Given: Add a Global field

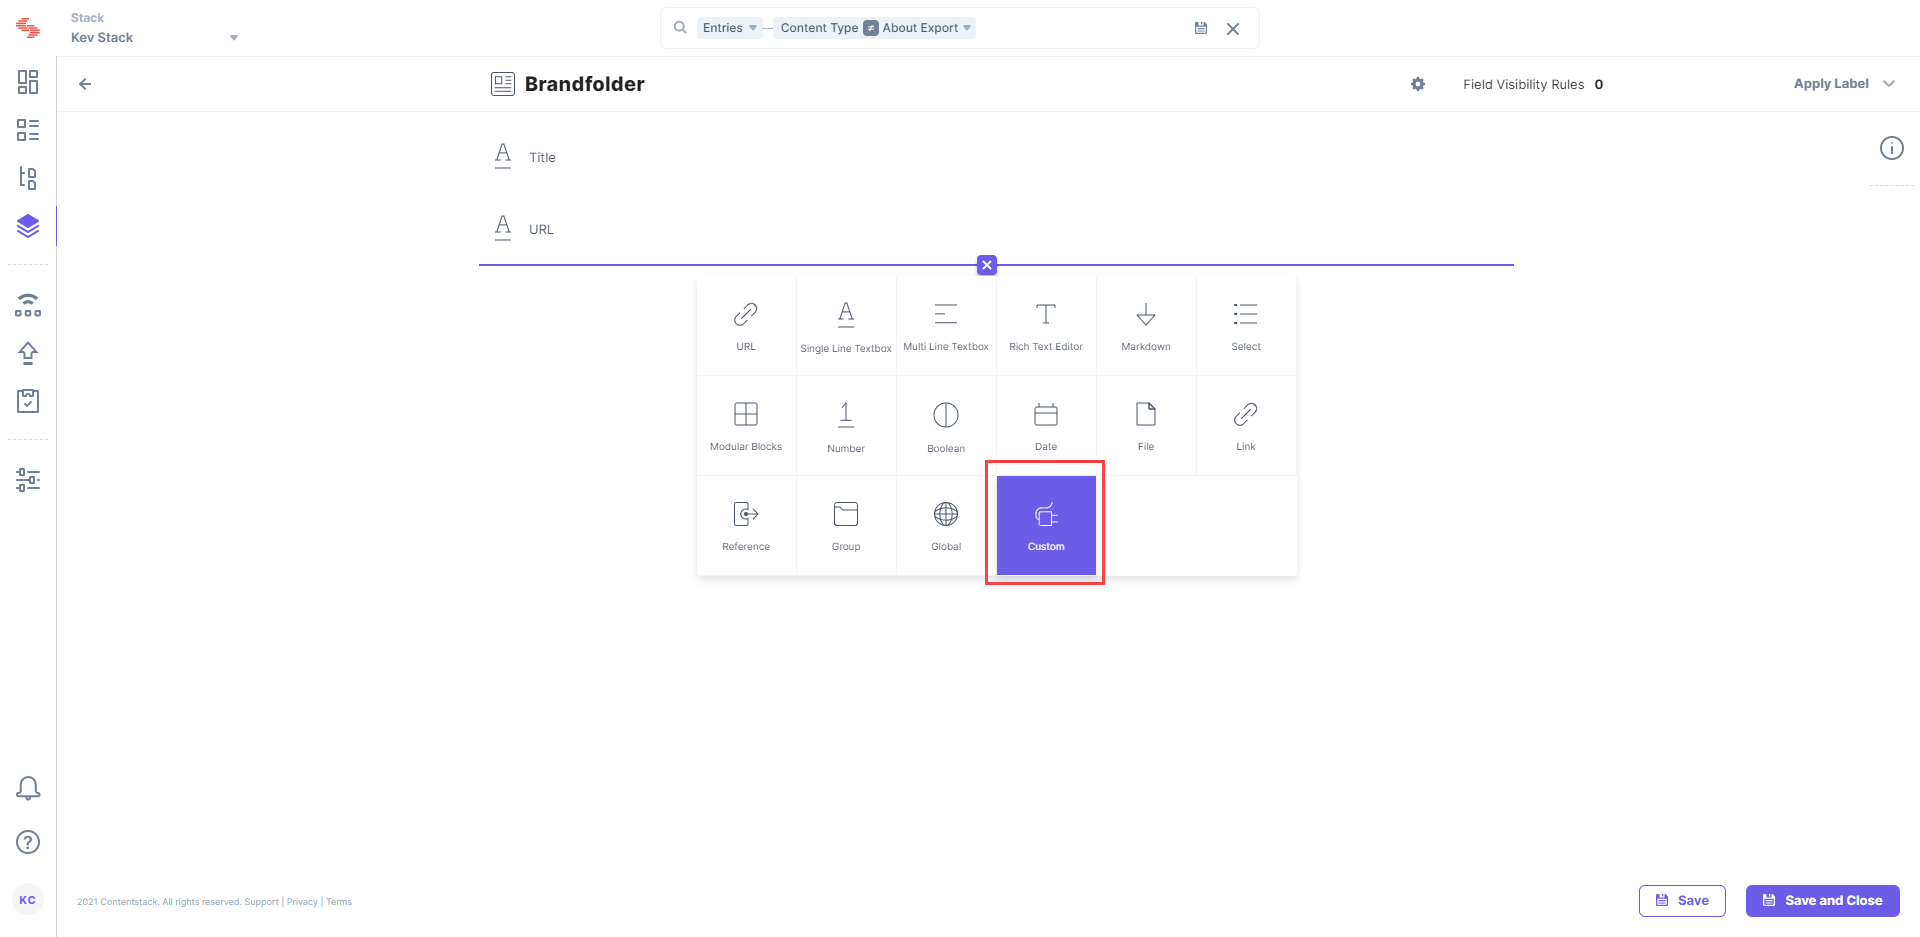Looking at the screenshot, I should (946, 526).
